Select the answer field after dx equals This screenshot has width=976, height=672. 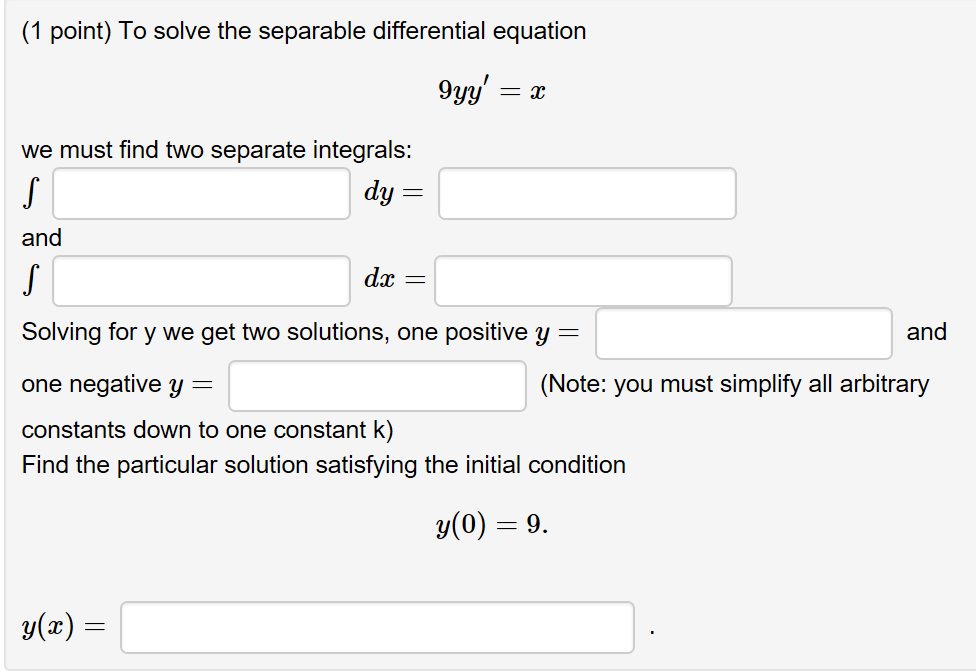pos(582,281)
